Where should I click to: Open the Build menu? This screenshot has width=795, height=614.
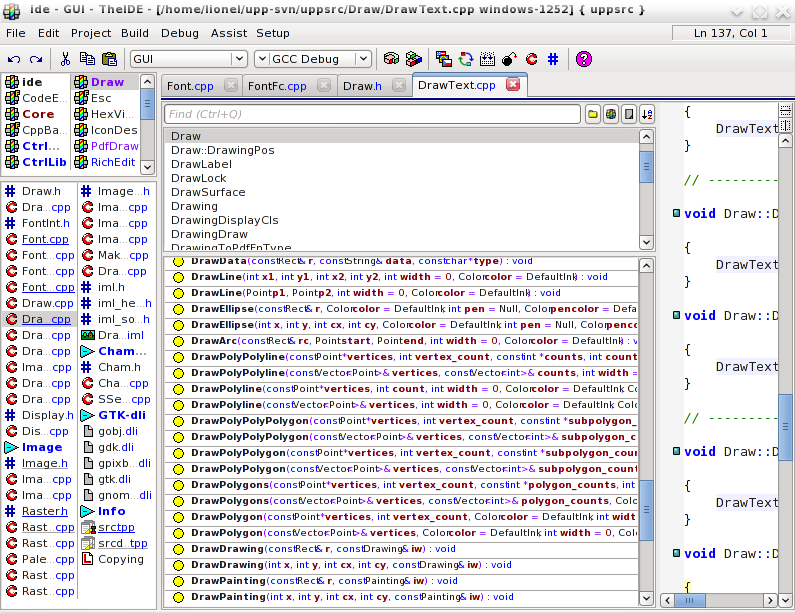click(x=134, y=33)
